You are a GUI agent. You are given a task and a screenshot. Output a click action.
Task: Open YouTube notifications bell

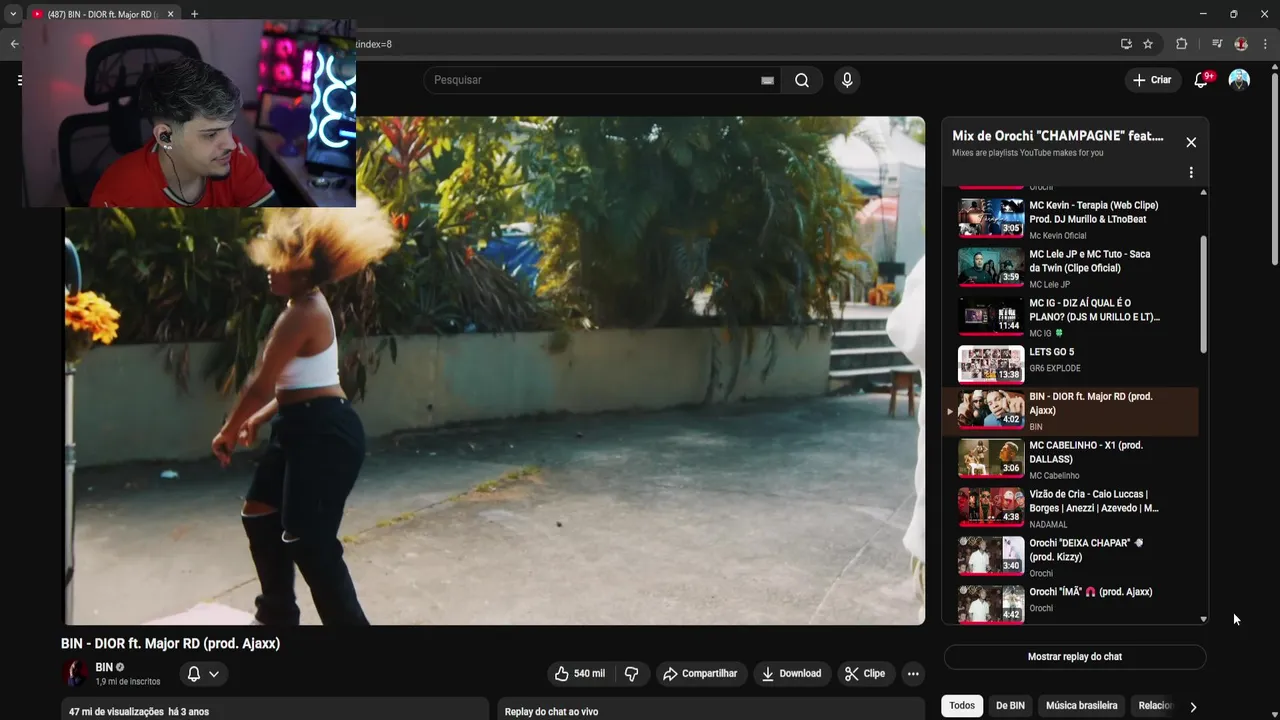pos(1201,80)
